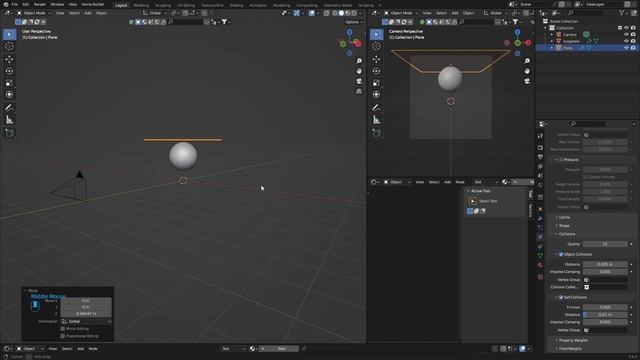Toggle camera view icon in left viewport

359,81
